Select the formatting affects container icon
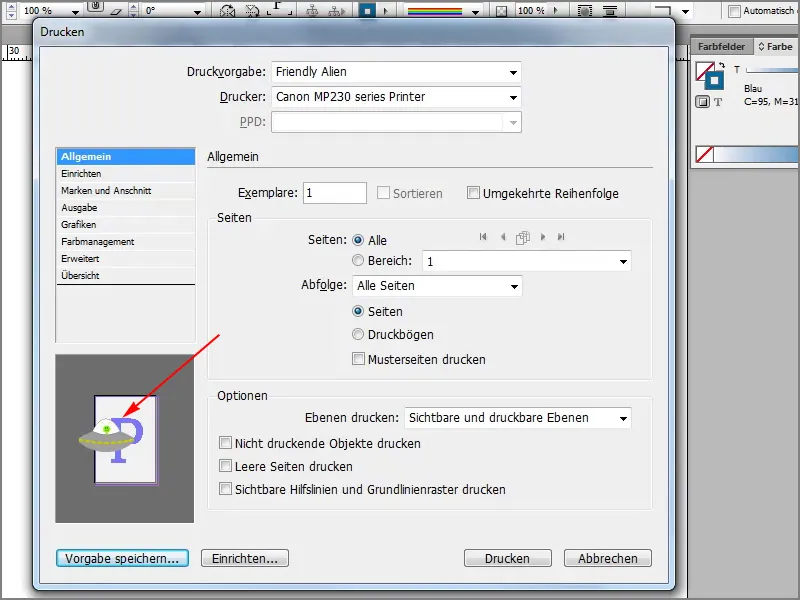Screen dimensions: 800x600 tap(703, 102)
